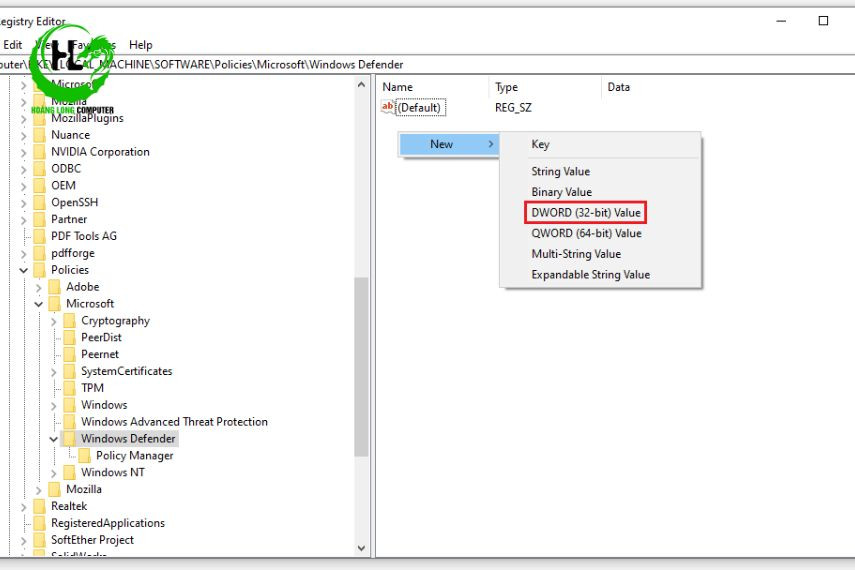Click the Peernet folder icon
The height and width of the screenshot is (570, 855).
click(70, 355)
